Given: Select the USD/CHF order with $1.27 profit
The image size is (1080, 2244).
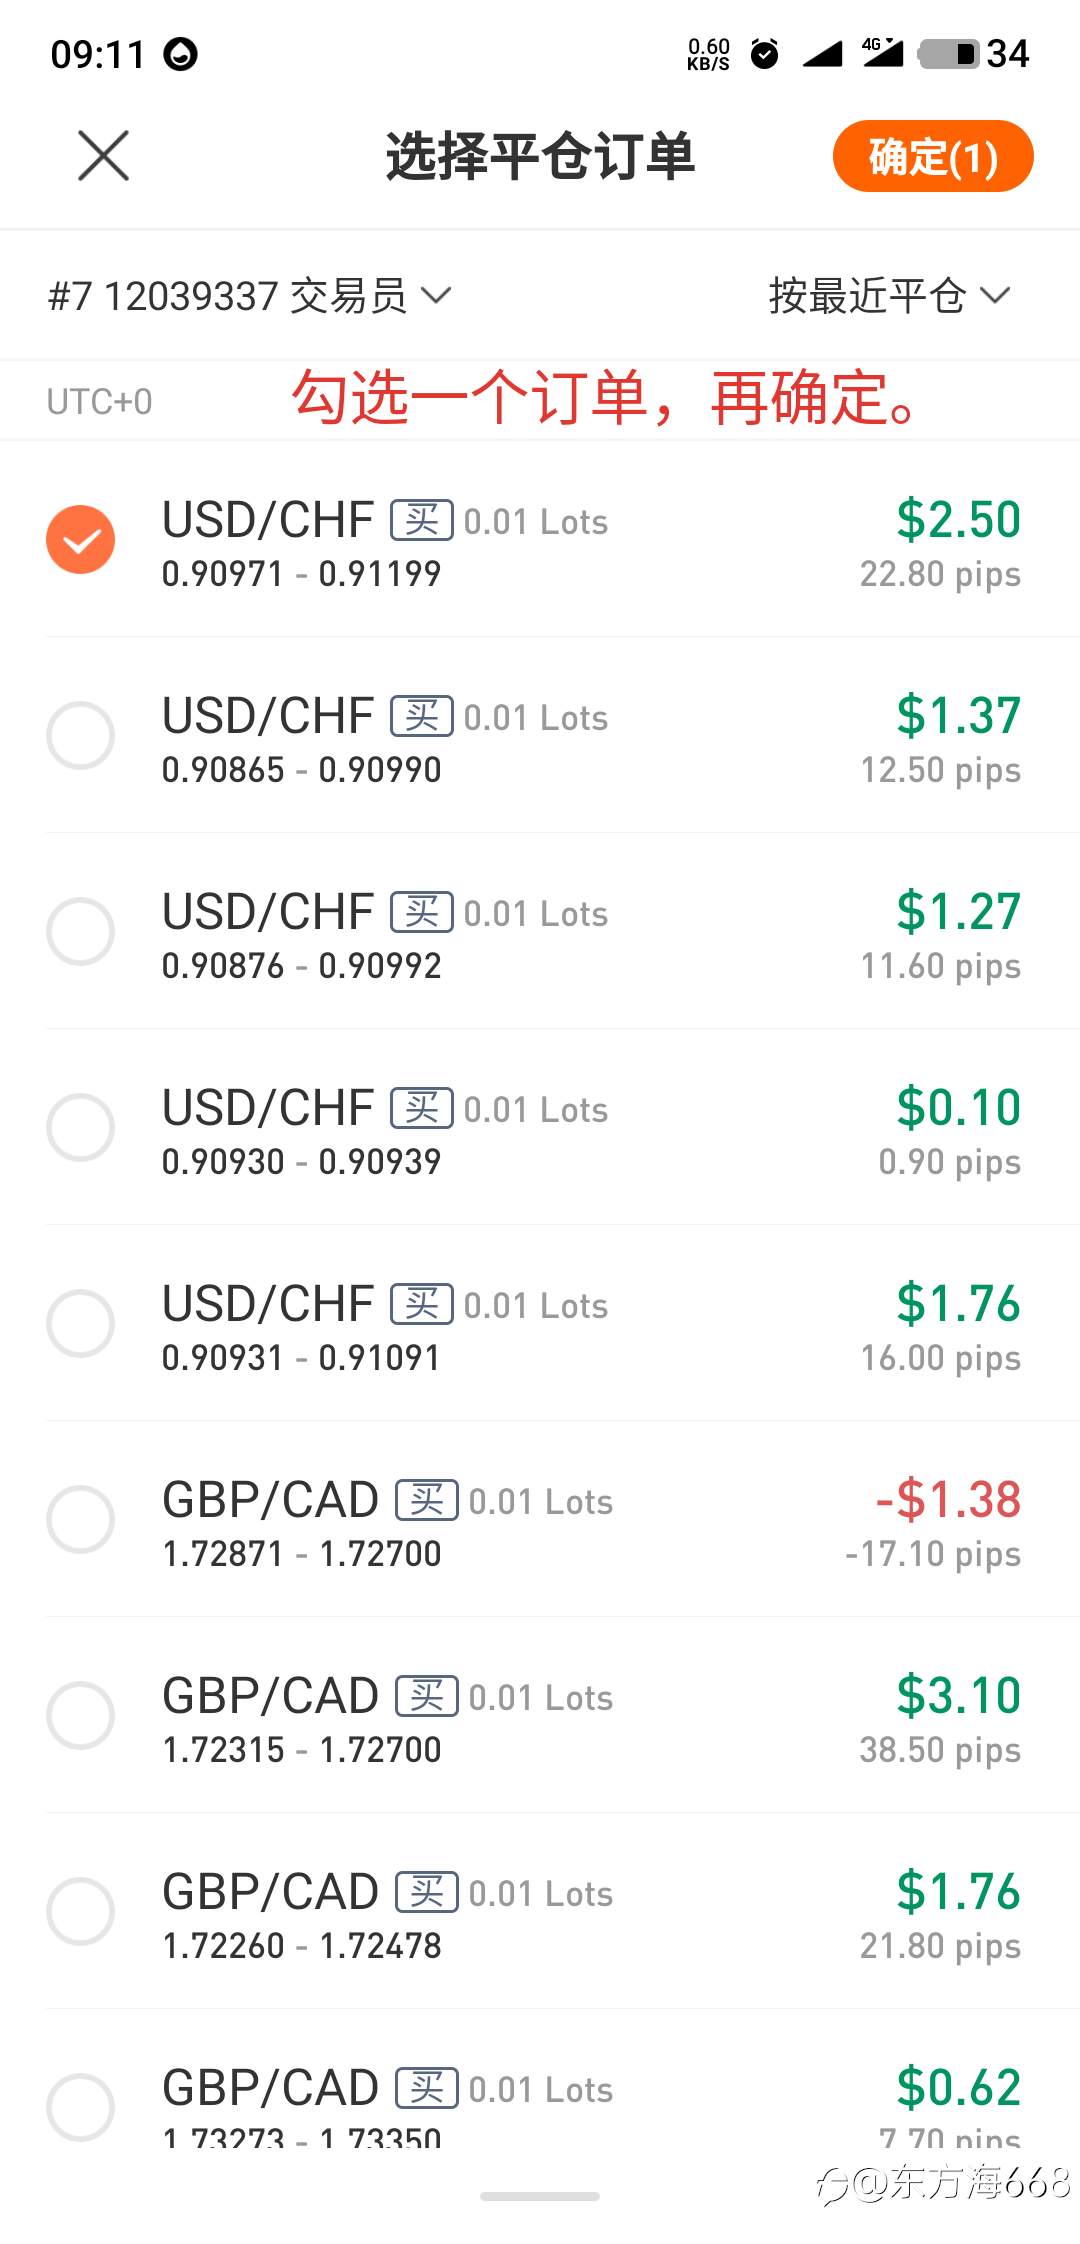Looking at the screenshot, I should pos(81,932).
